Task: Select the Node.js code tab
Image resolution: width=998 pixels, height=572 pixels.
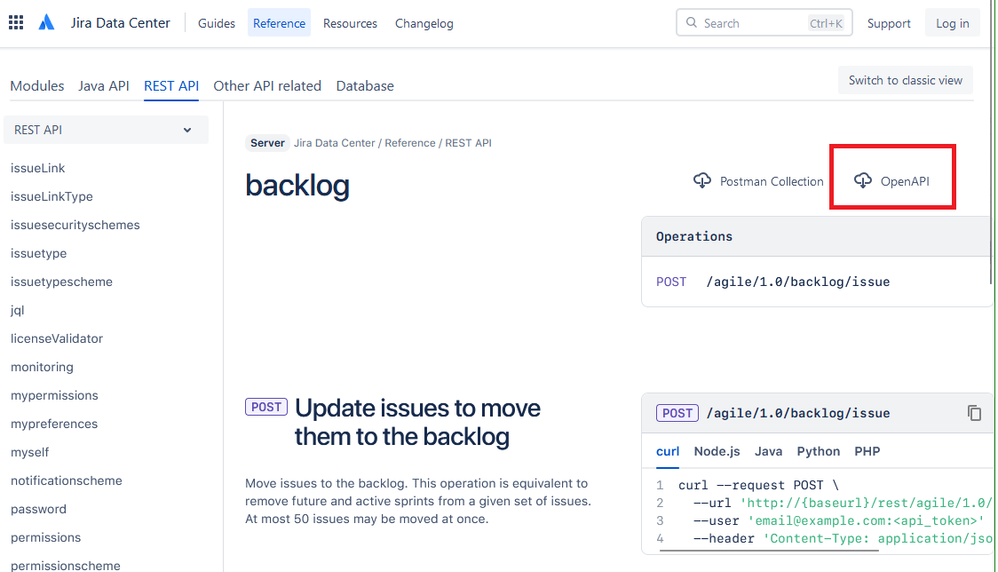Action: coord(717,452)
